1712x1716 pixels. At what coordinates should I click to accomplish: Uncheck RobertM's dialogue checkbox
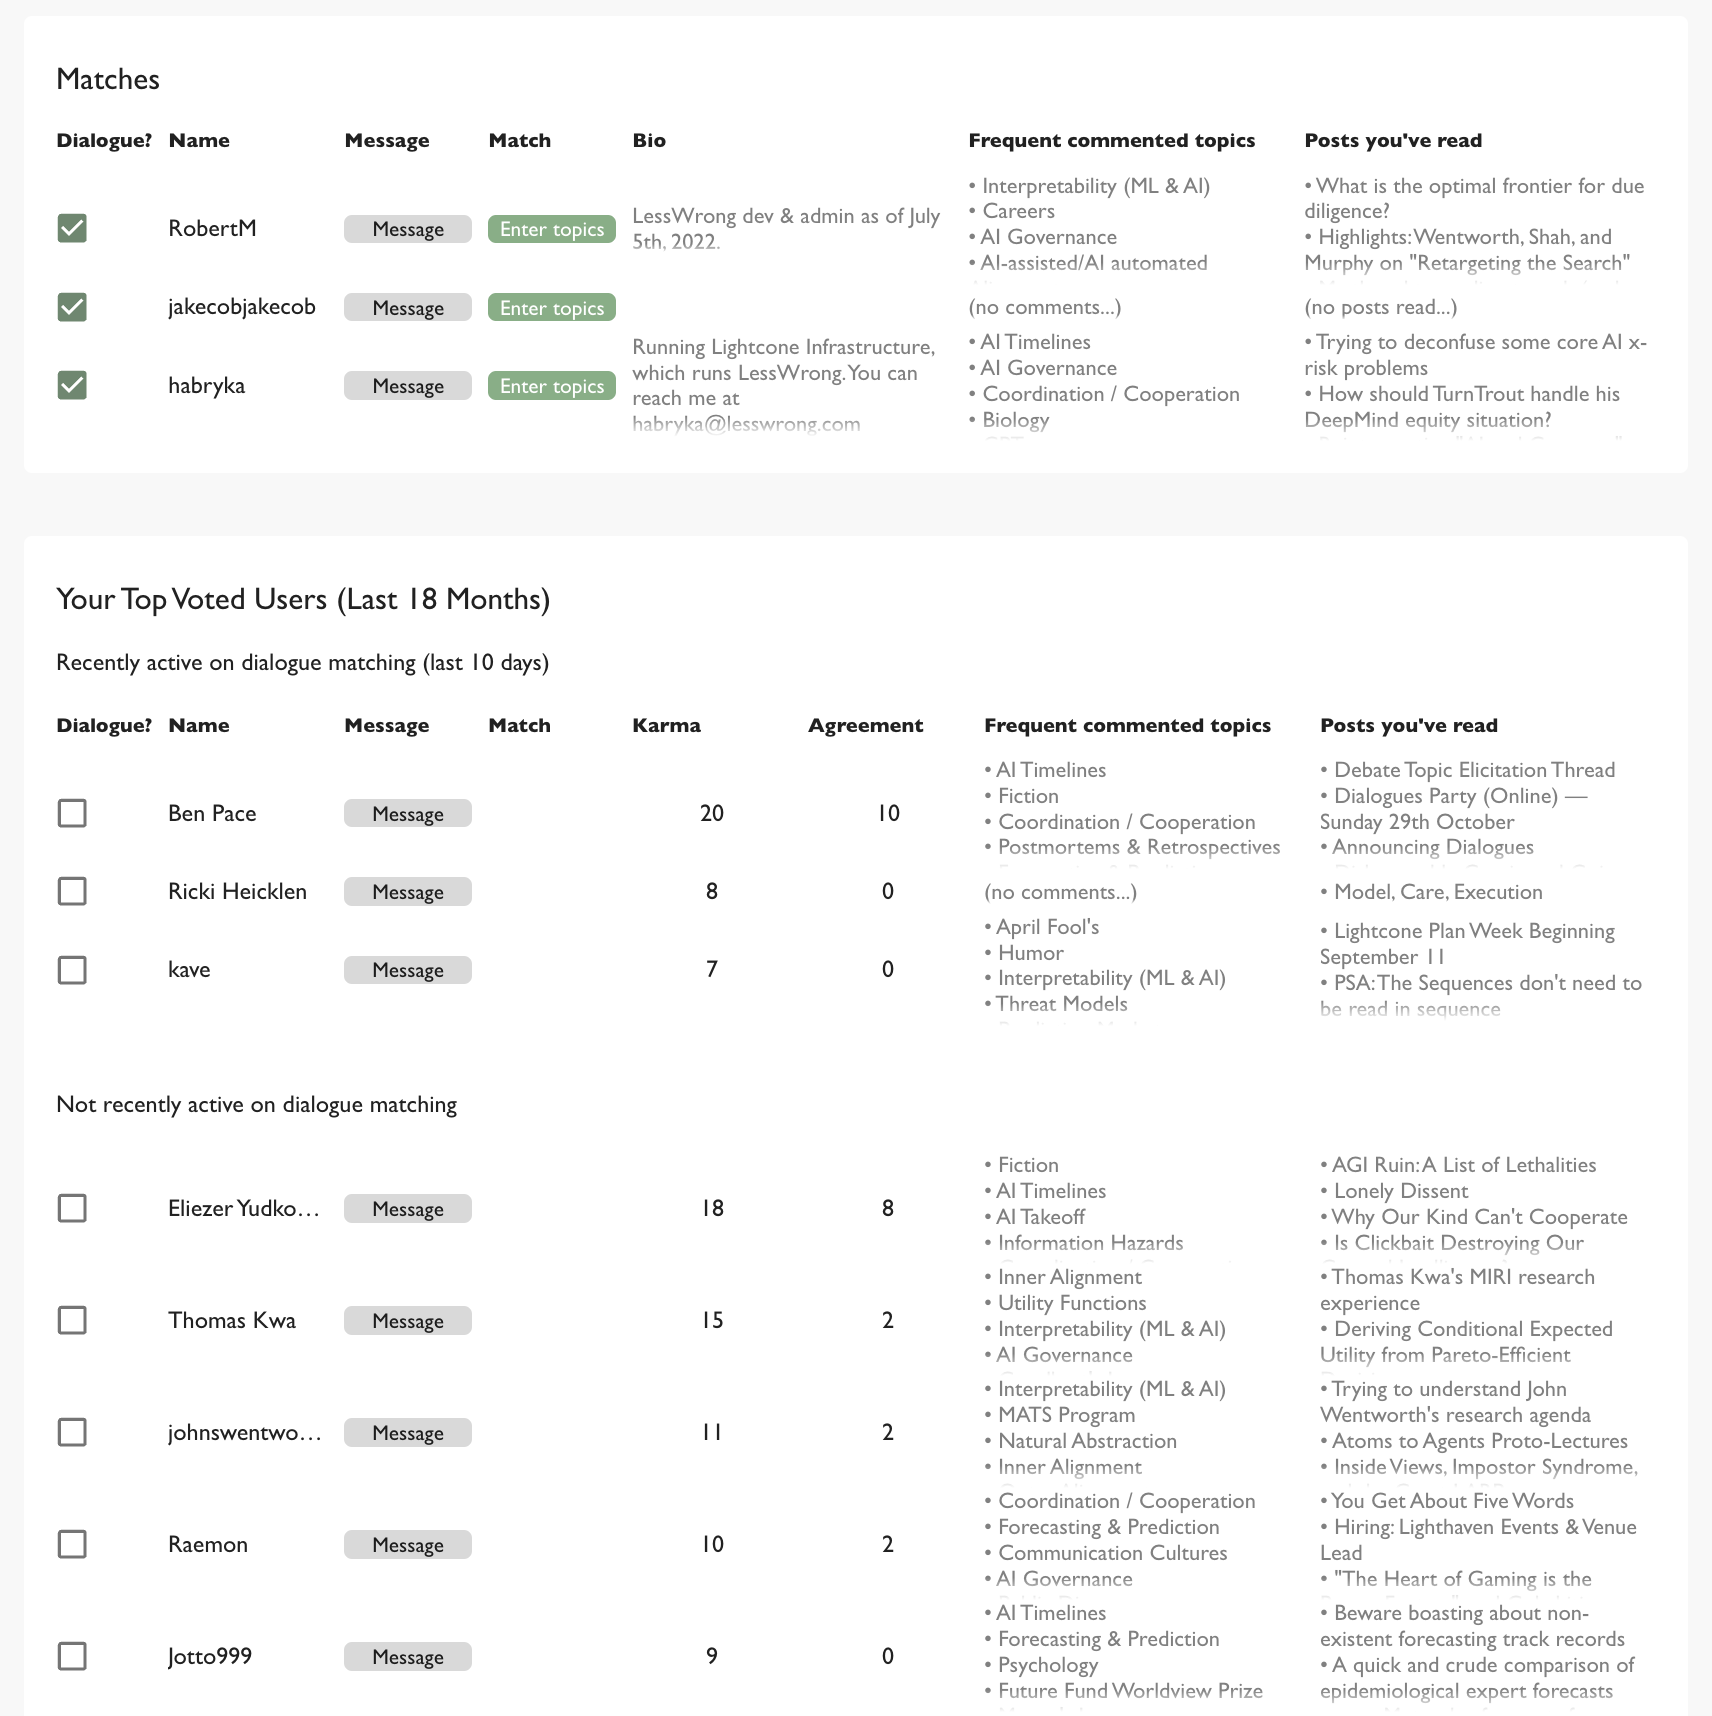pos(71,228)
